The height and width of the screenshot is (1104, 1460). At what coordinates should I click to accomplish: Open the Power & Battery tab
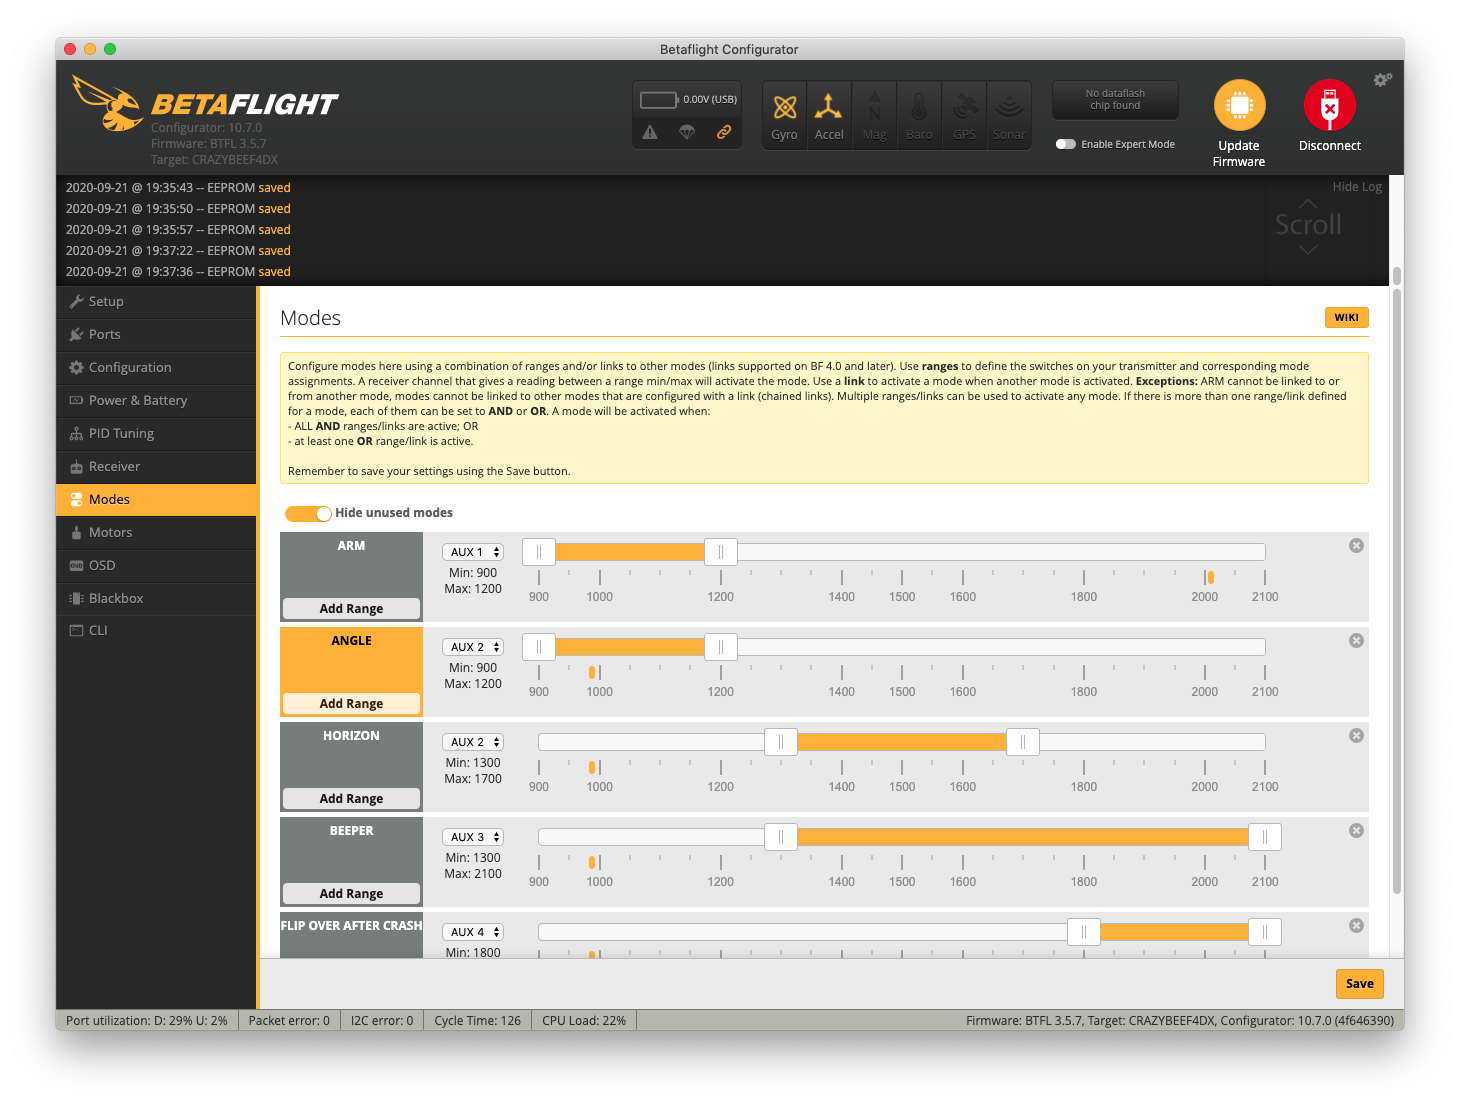(x=156, y=401)
